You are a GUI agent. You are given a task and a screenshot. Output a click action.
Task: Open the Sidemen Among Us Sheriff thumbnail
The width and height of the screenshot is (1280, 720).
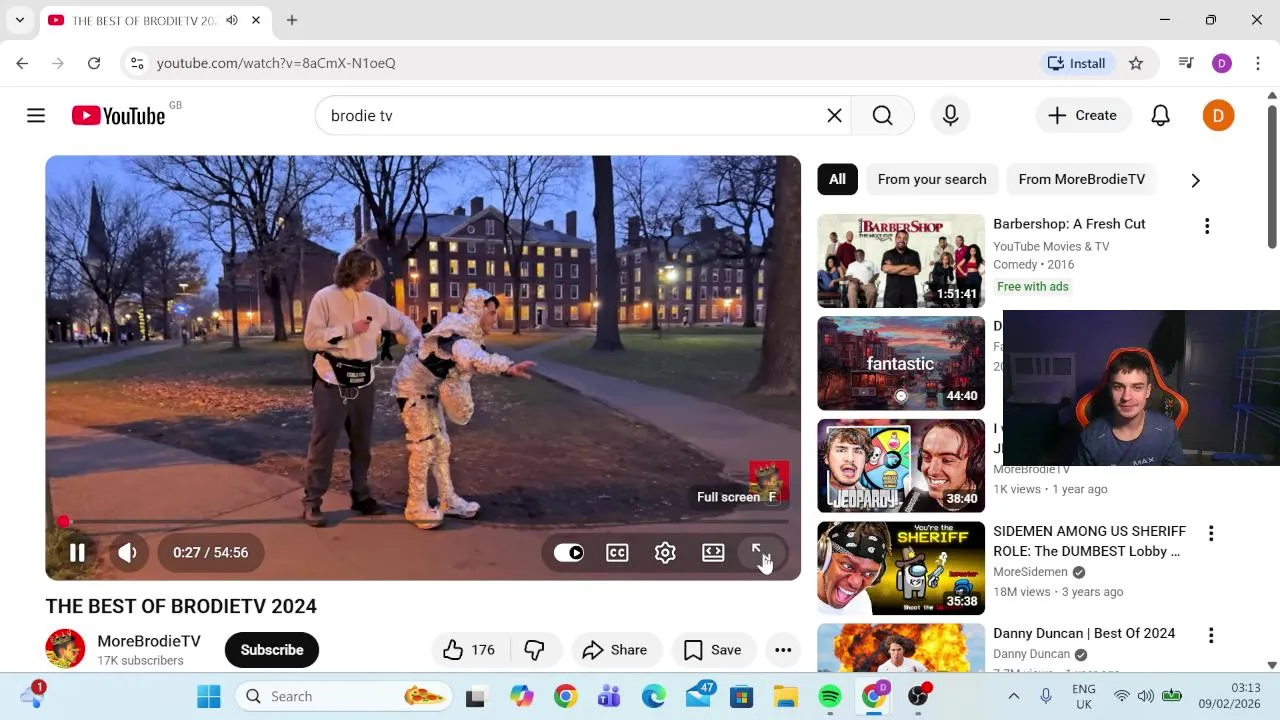901,568
